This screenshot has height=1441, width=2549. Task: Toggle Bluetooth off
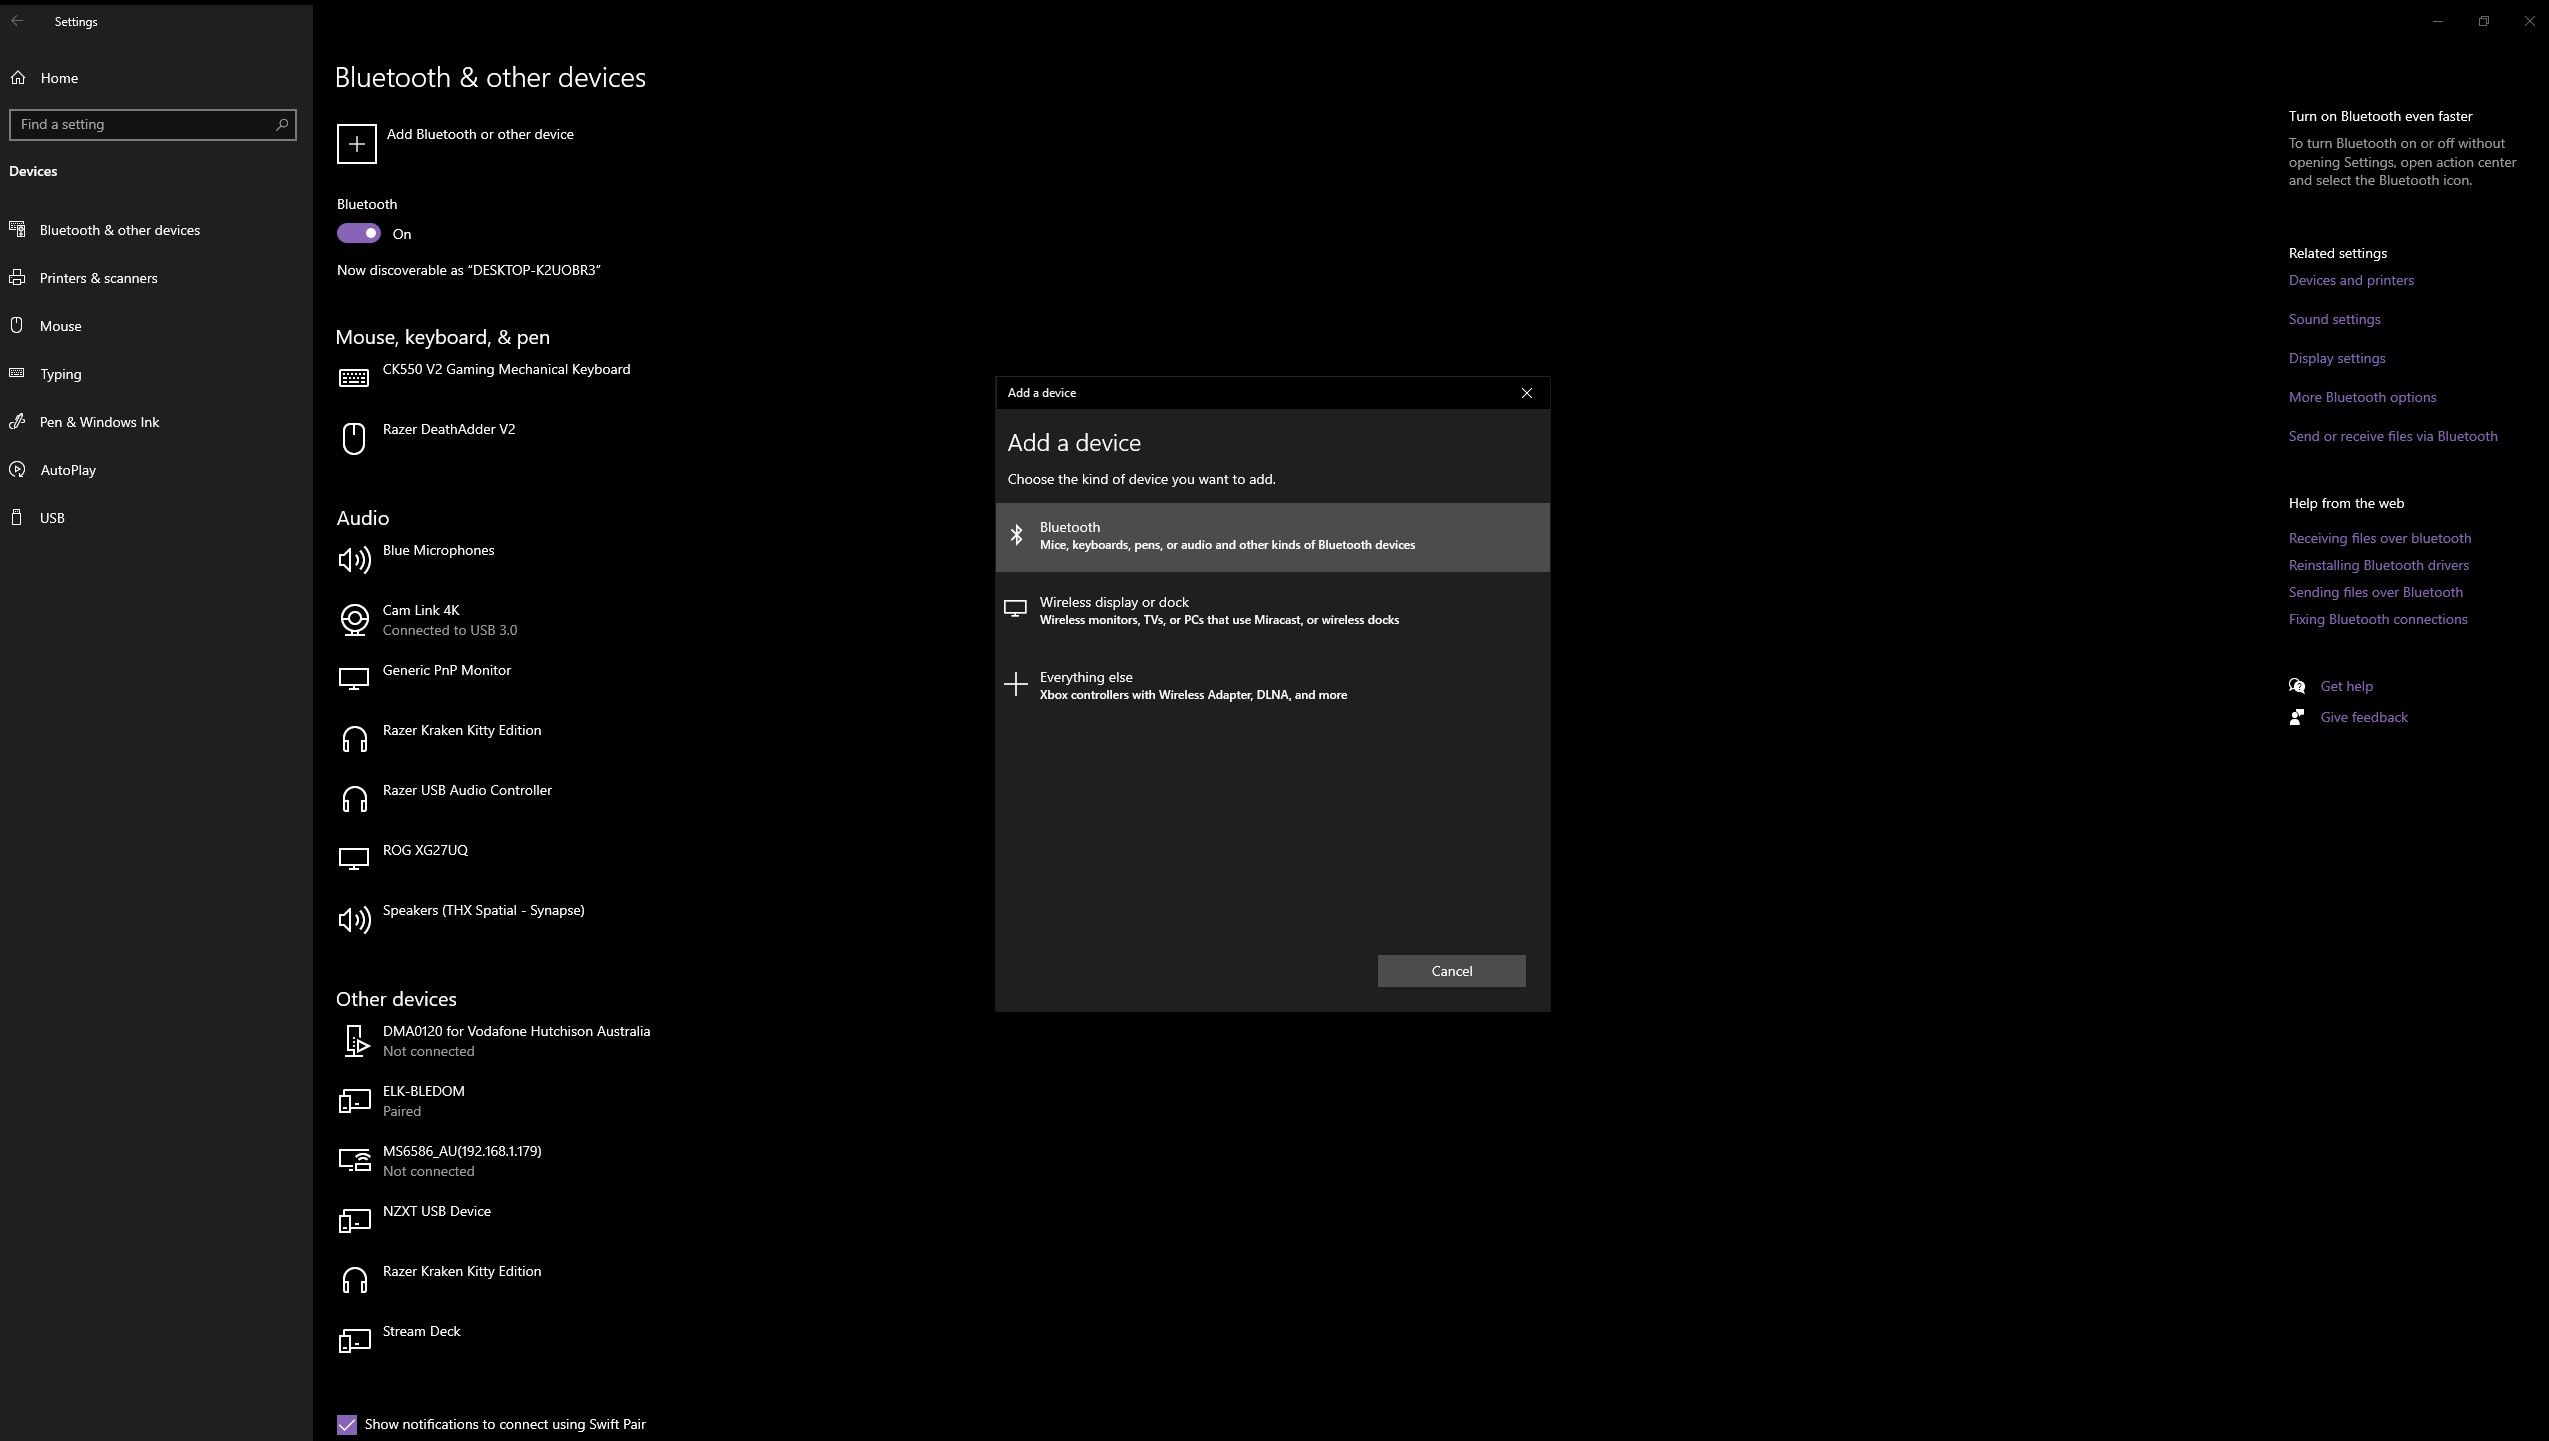click(357, 233)
